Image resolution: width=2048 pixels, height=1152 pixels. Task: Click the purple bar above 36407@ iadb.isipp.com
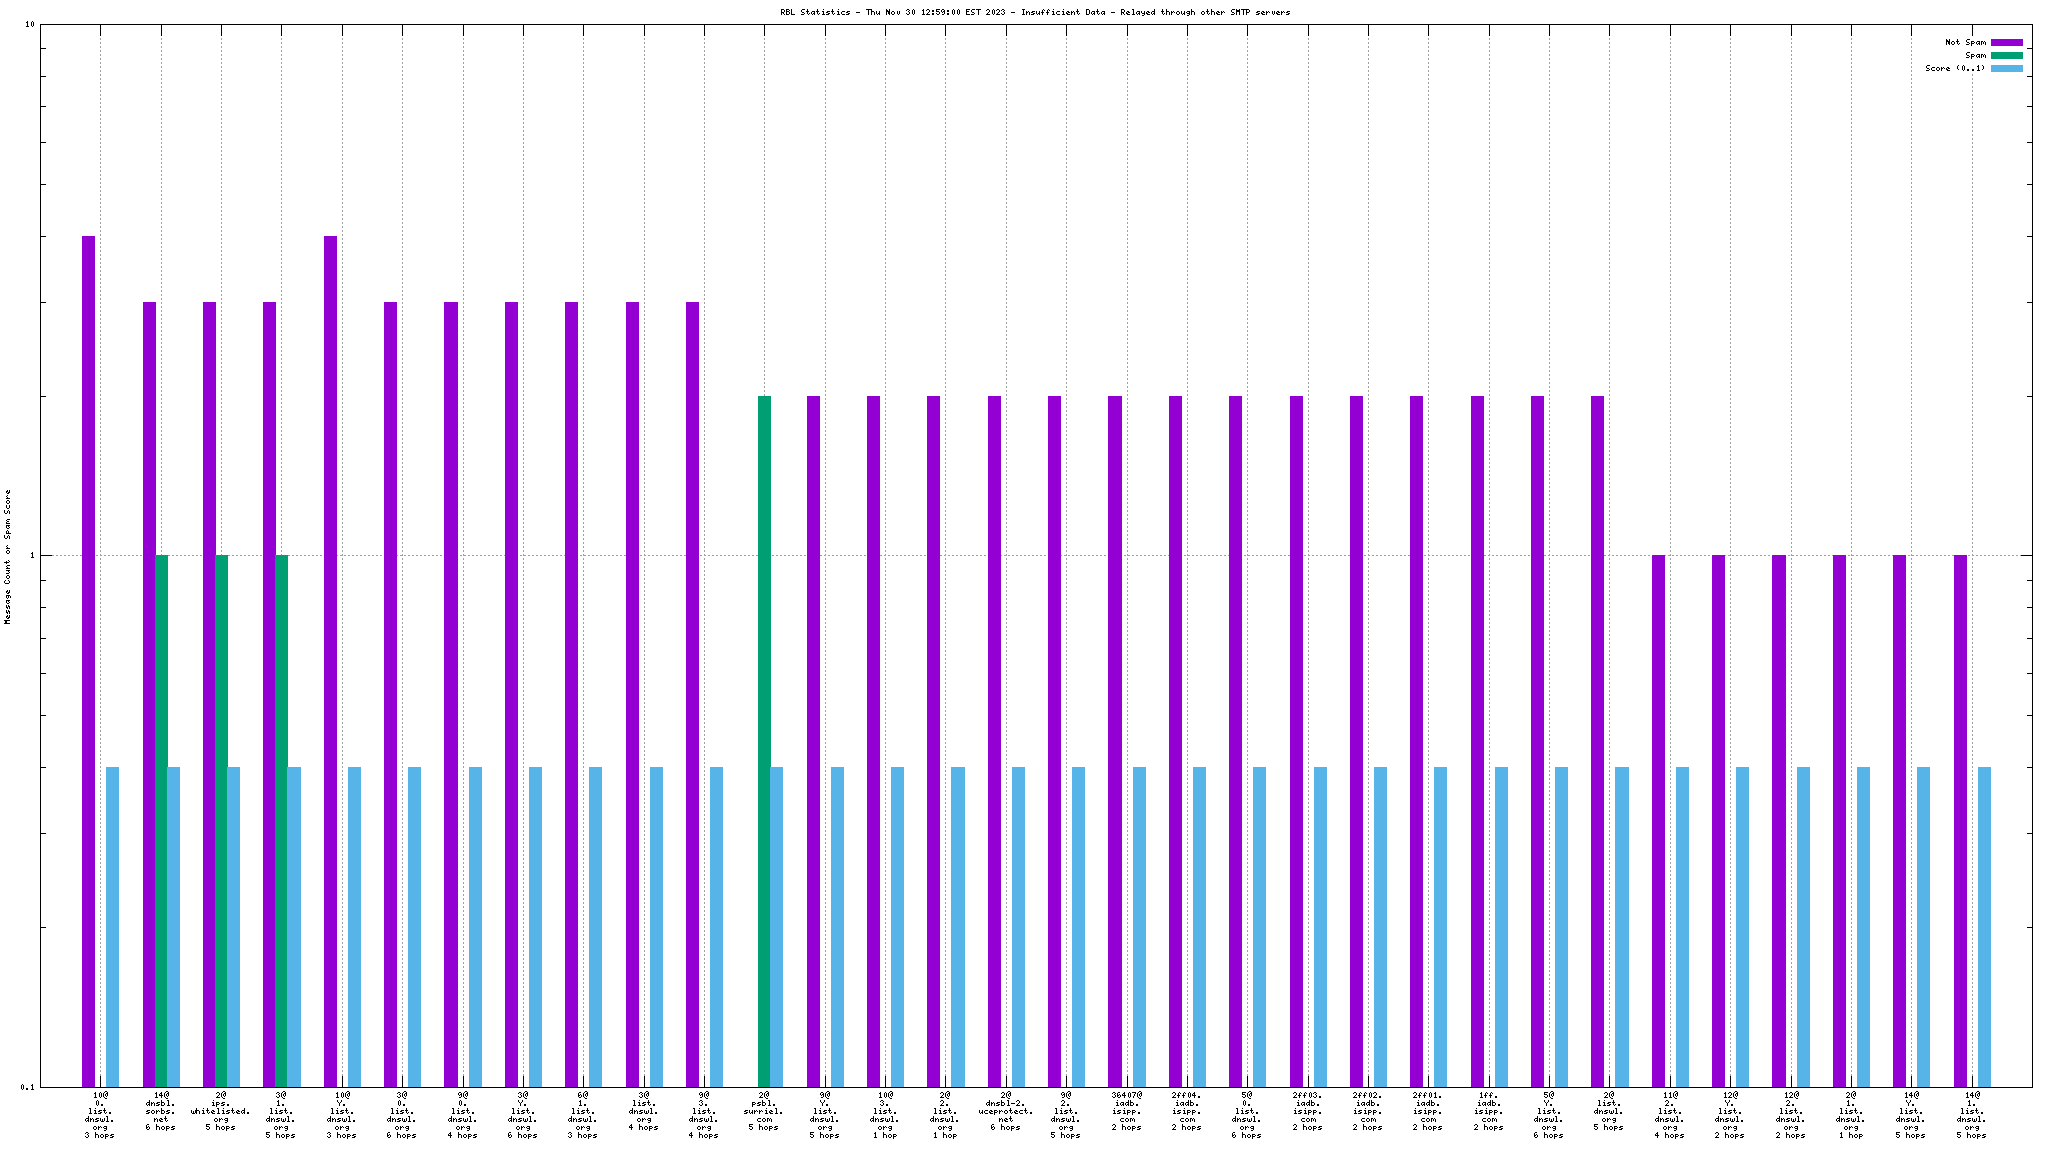[1115, 740]
